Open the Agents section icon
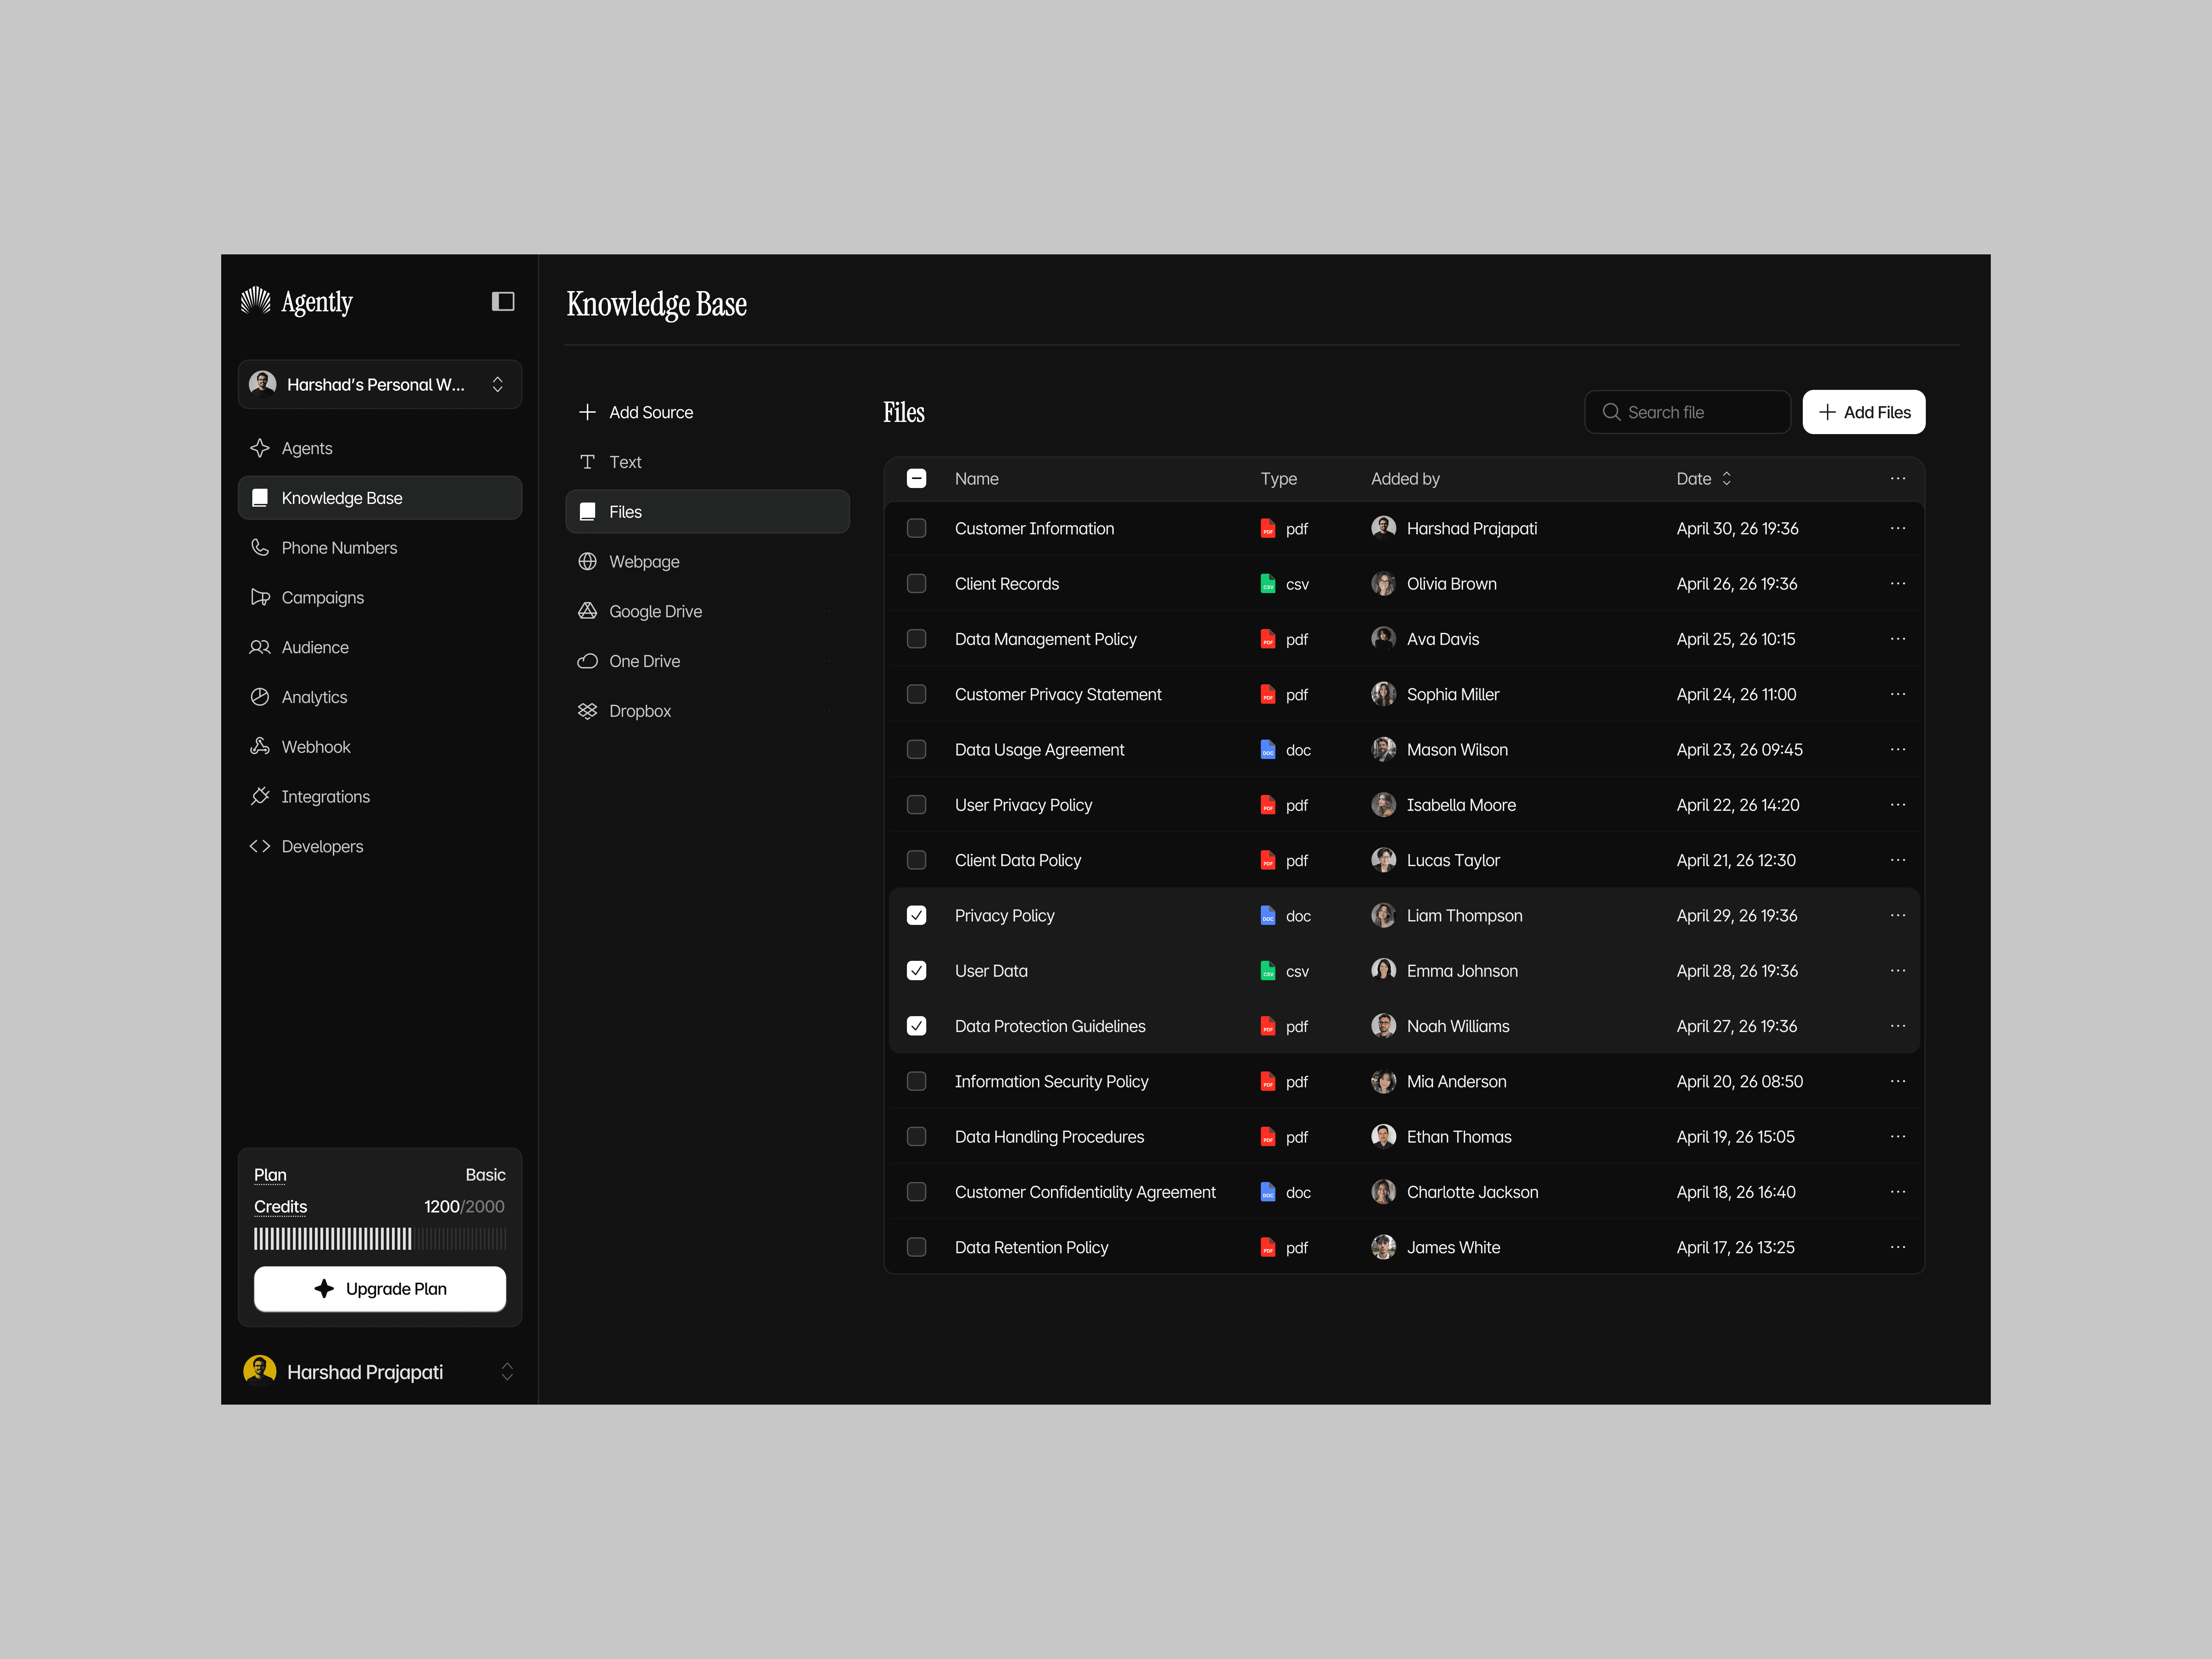Image resolution: width=2212 pixels, height=1659 pixels. coord(260,448)
